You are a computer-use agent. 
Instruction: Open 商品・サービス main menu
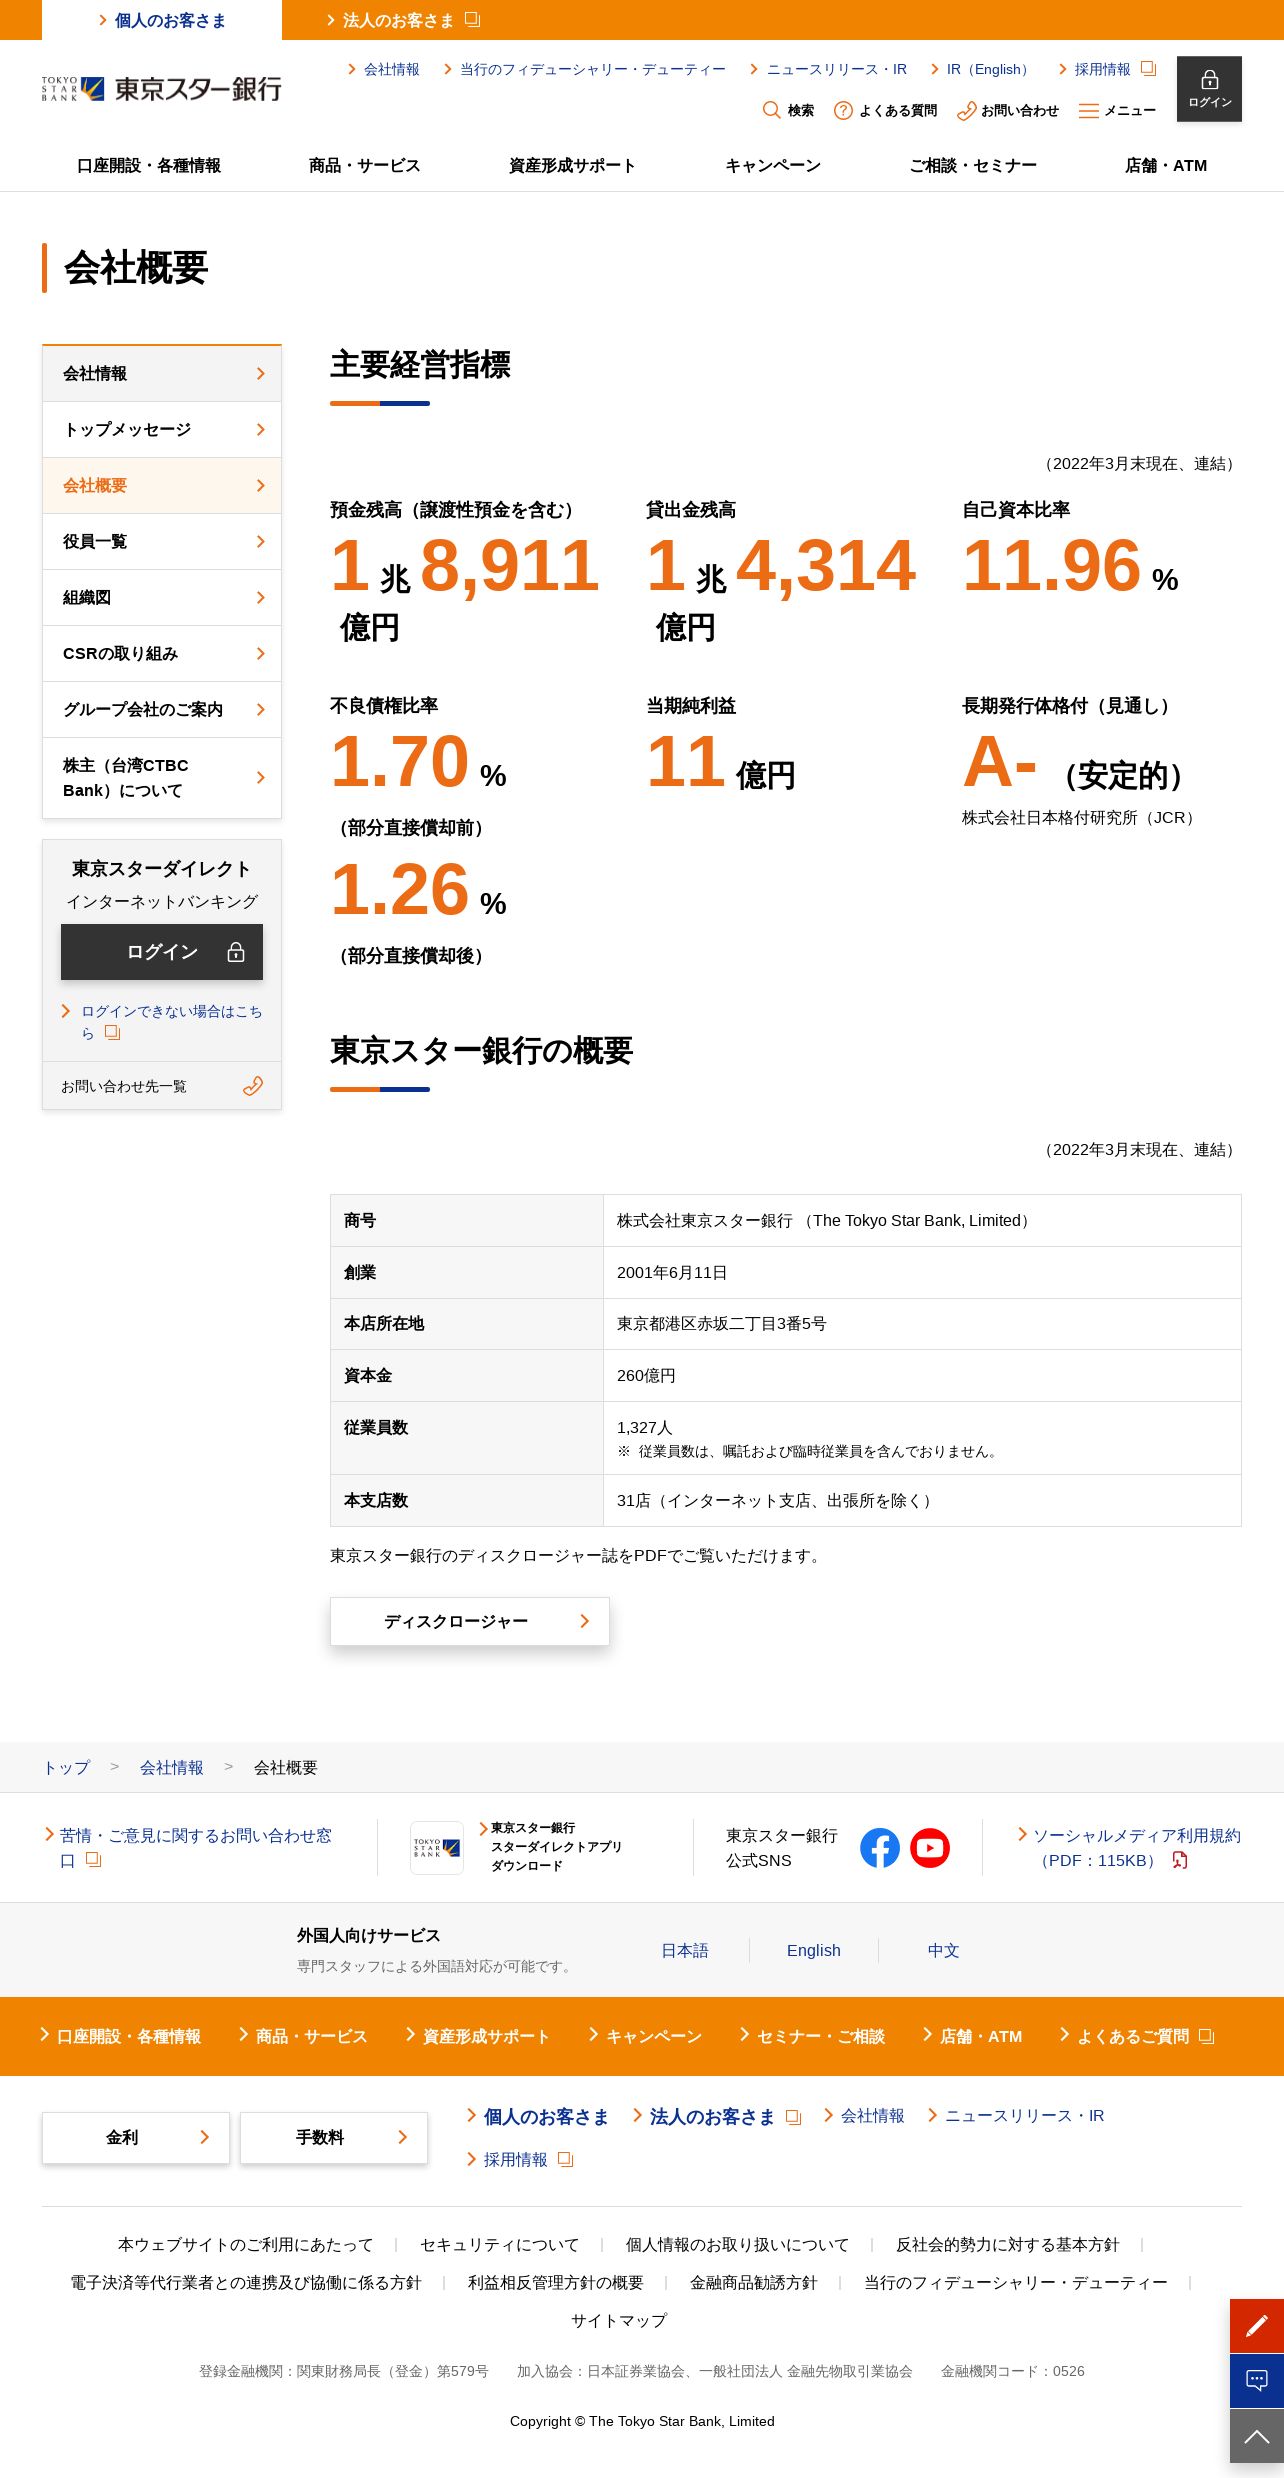coord(364,166)
